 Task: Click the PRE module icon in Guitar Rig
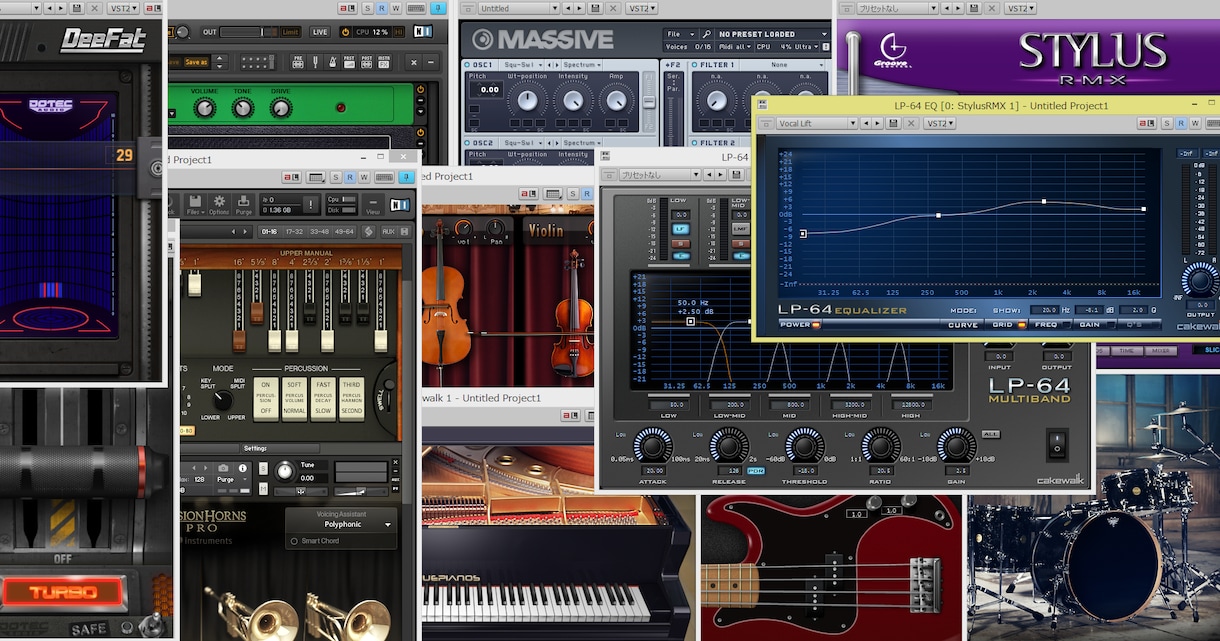[298, 61]
